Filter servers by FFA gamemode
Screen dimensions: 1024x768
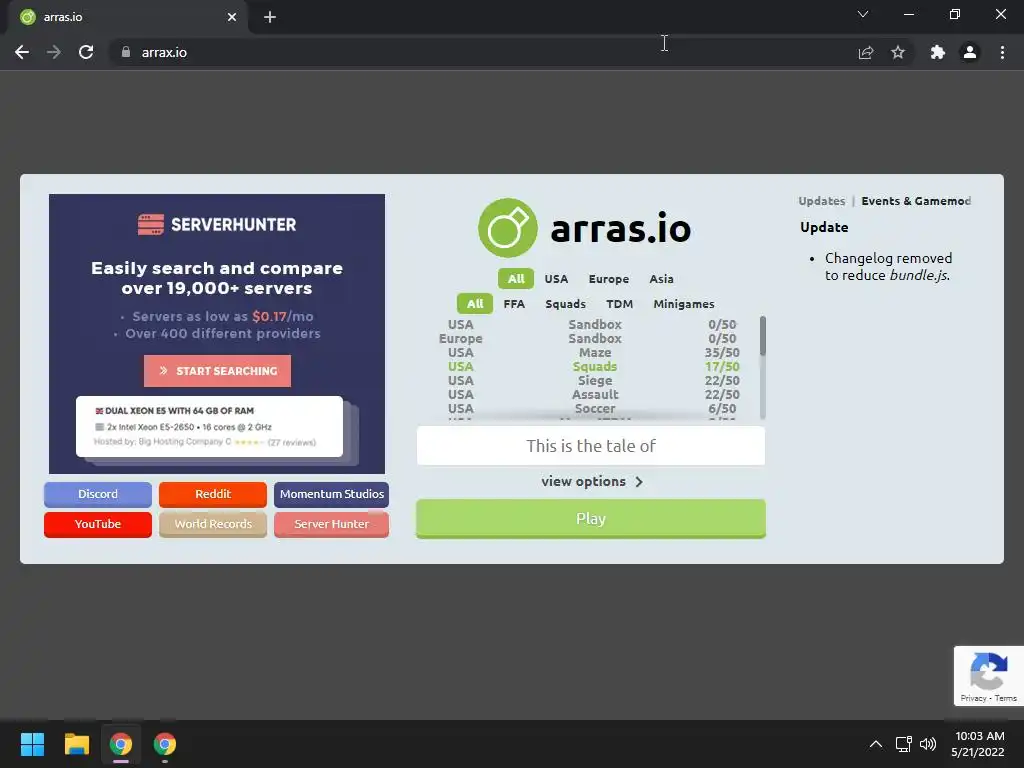tap(514, 304)
